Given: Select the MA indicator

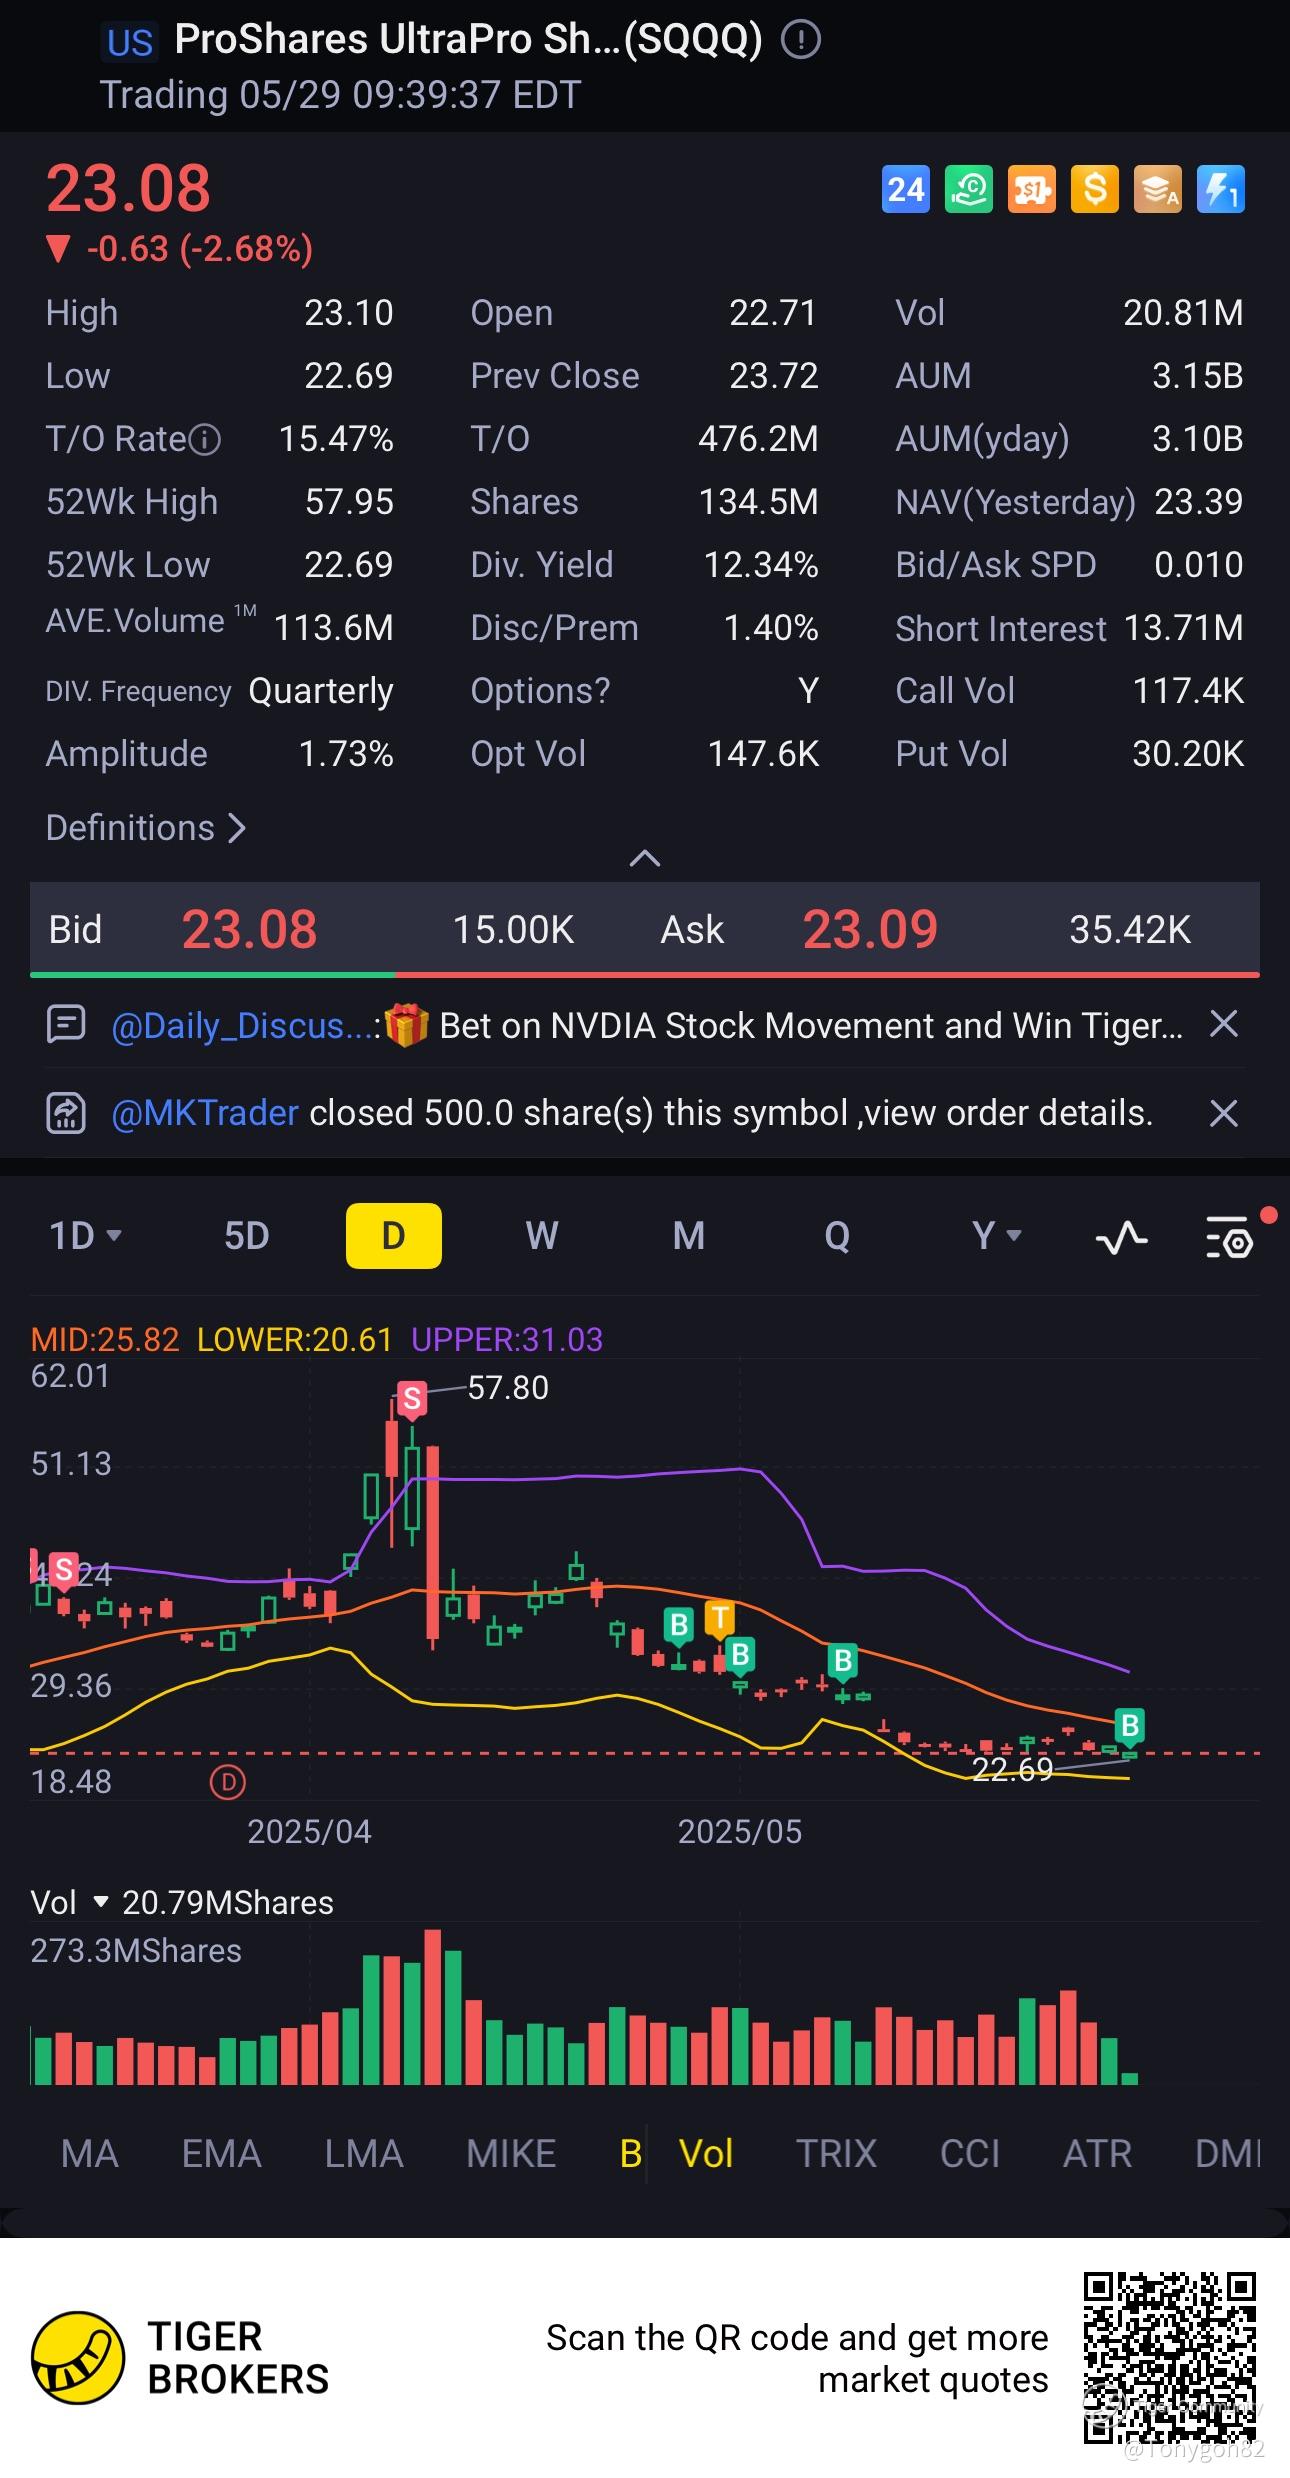Looking at the screenshot, I should pos(90,2153).
